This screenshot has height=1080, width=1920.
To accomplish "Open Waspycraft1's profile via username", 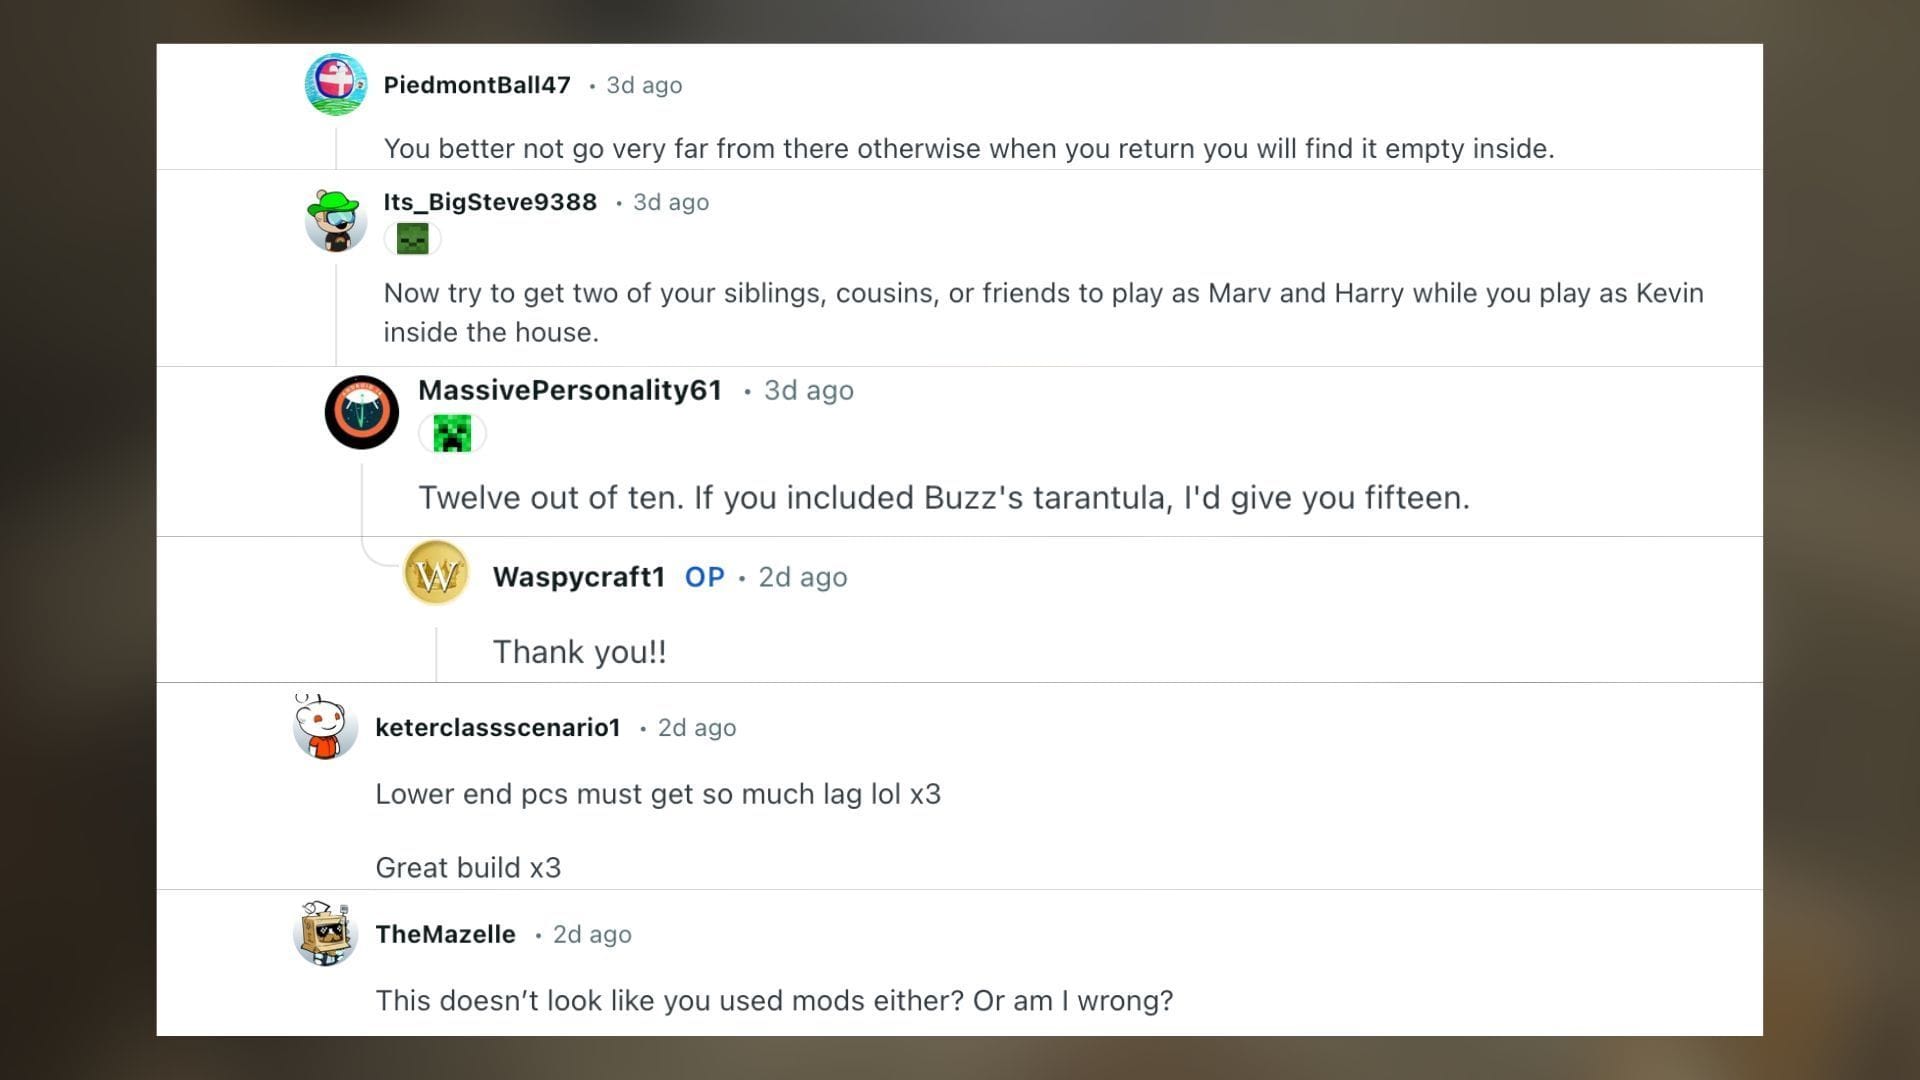I will tap(577, 577).
